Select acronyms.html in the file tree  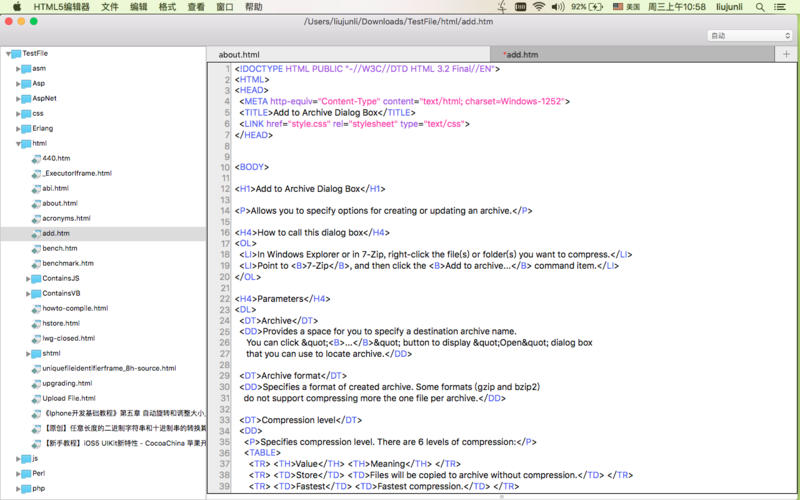tap(66, 218)
